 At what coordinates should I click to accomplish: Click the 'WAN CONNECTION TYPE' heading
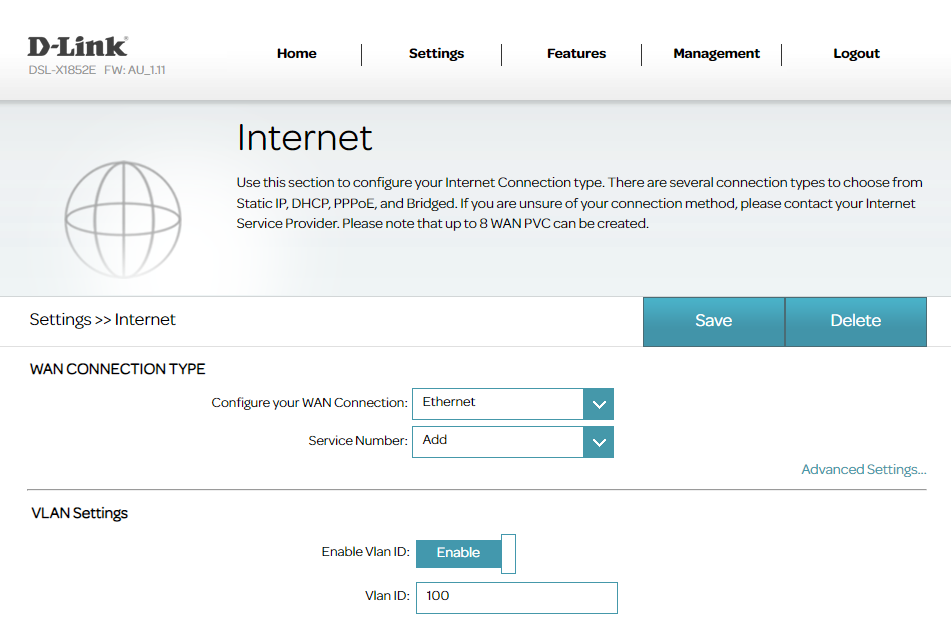[118, 369]
